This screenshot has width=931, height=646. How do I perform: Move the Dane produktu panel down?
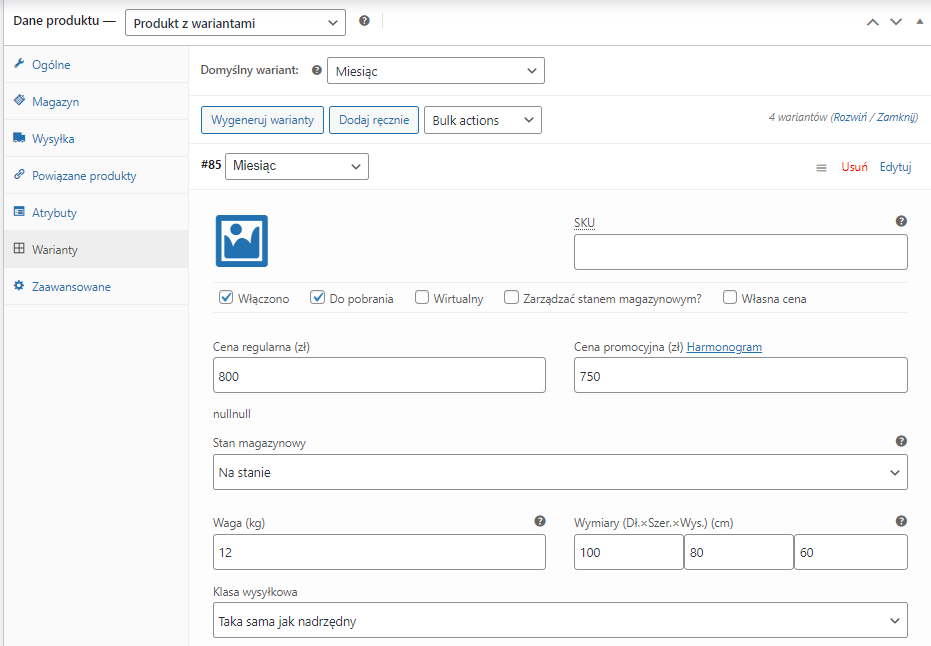click(896, 22)
